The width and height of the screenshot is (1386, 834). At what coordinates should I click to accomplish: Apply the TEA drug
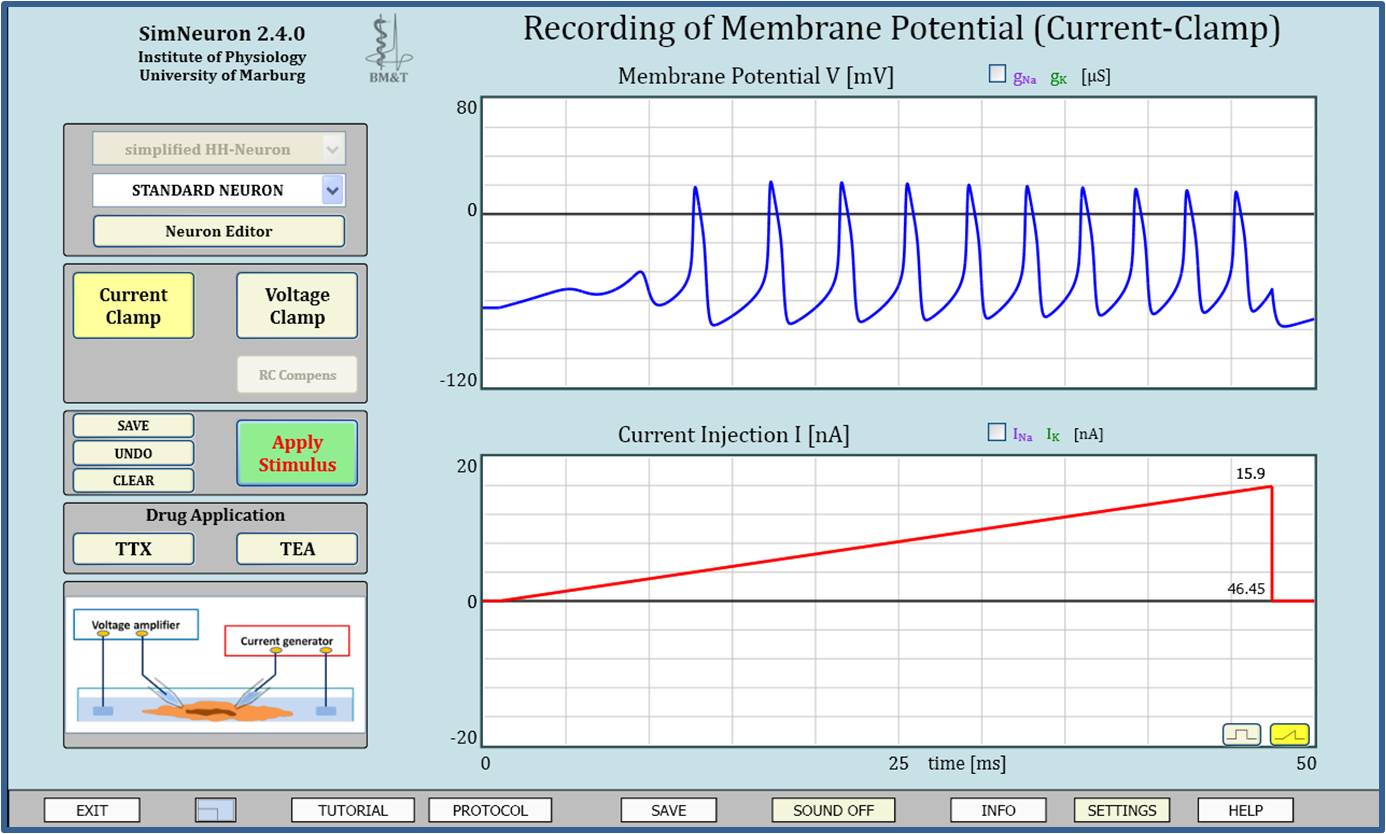297,549
